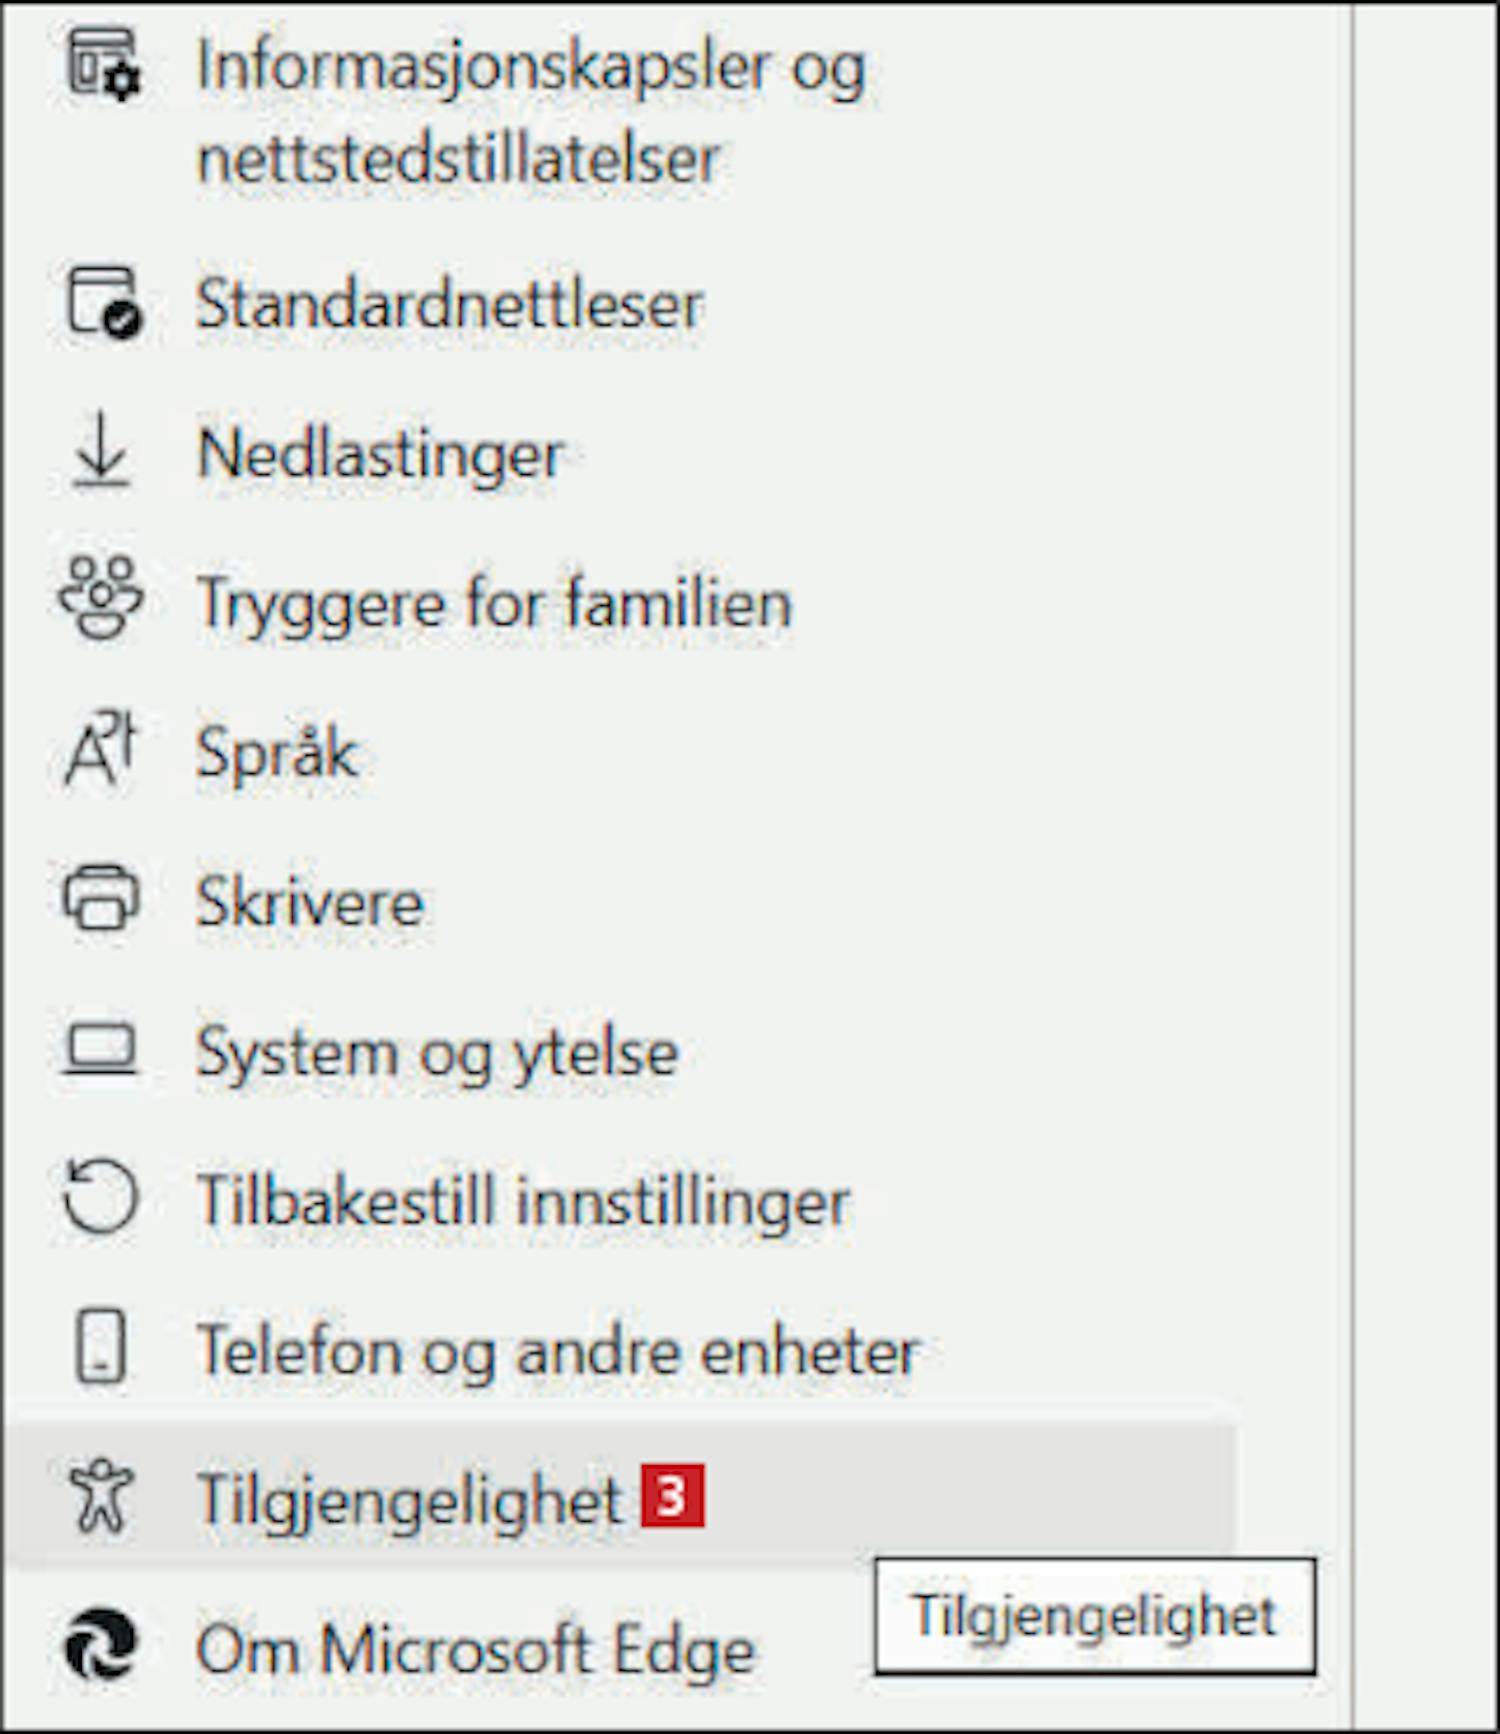The image size is (1500, 1734).
Task: Click the default browser window icon
Action: [x=103, y=303]
